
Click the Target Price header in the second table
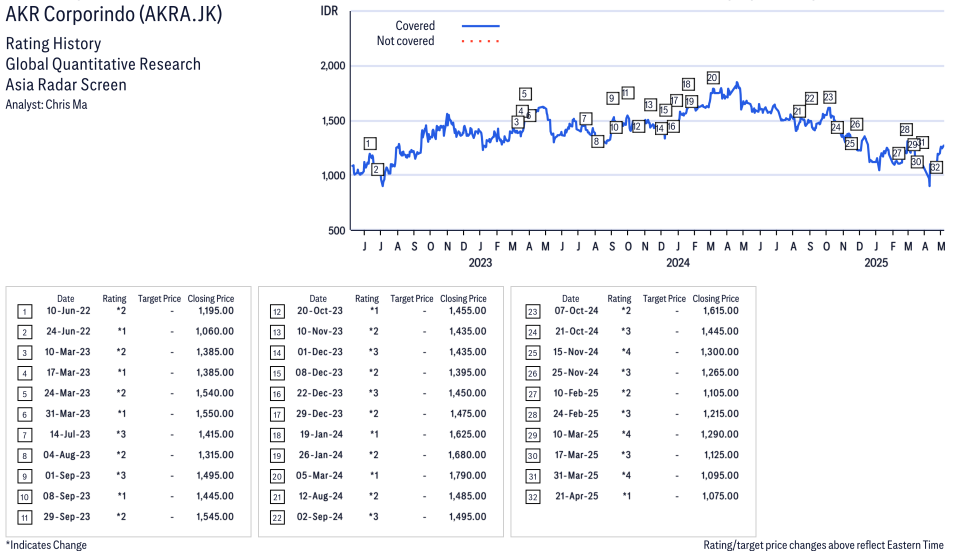[412, 299]
